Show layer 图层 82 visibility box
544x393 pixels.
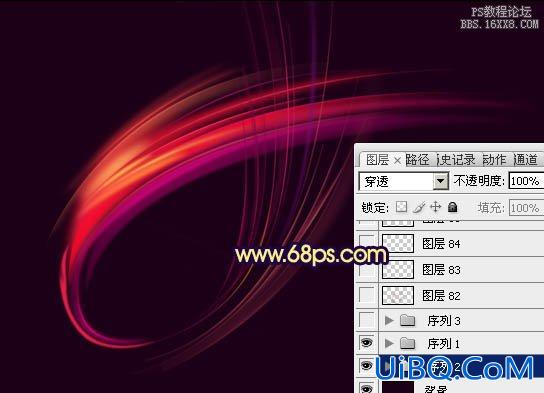(x=367, y=295)
